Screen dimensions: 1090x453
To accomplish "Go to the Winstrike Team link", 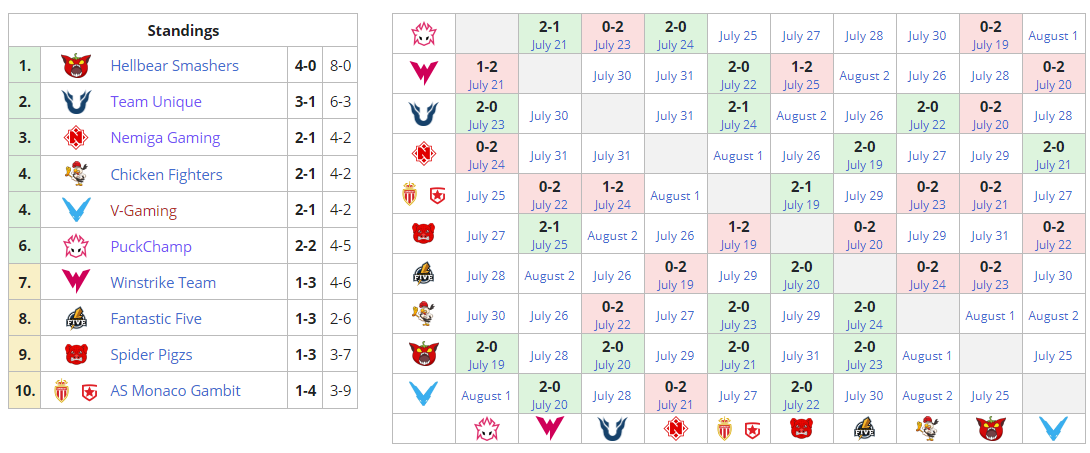I will point(163,283).
